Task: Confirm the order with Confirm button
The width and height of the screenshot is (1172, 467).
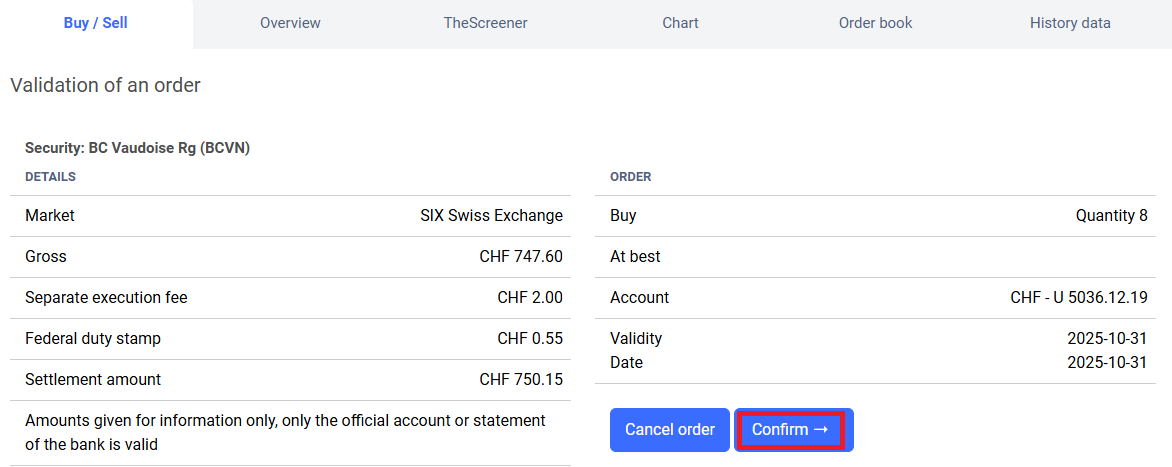Action: (x=791, y=430)
